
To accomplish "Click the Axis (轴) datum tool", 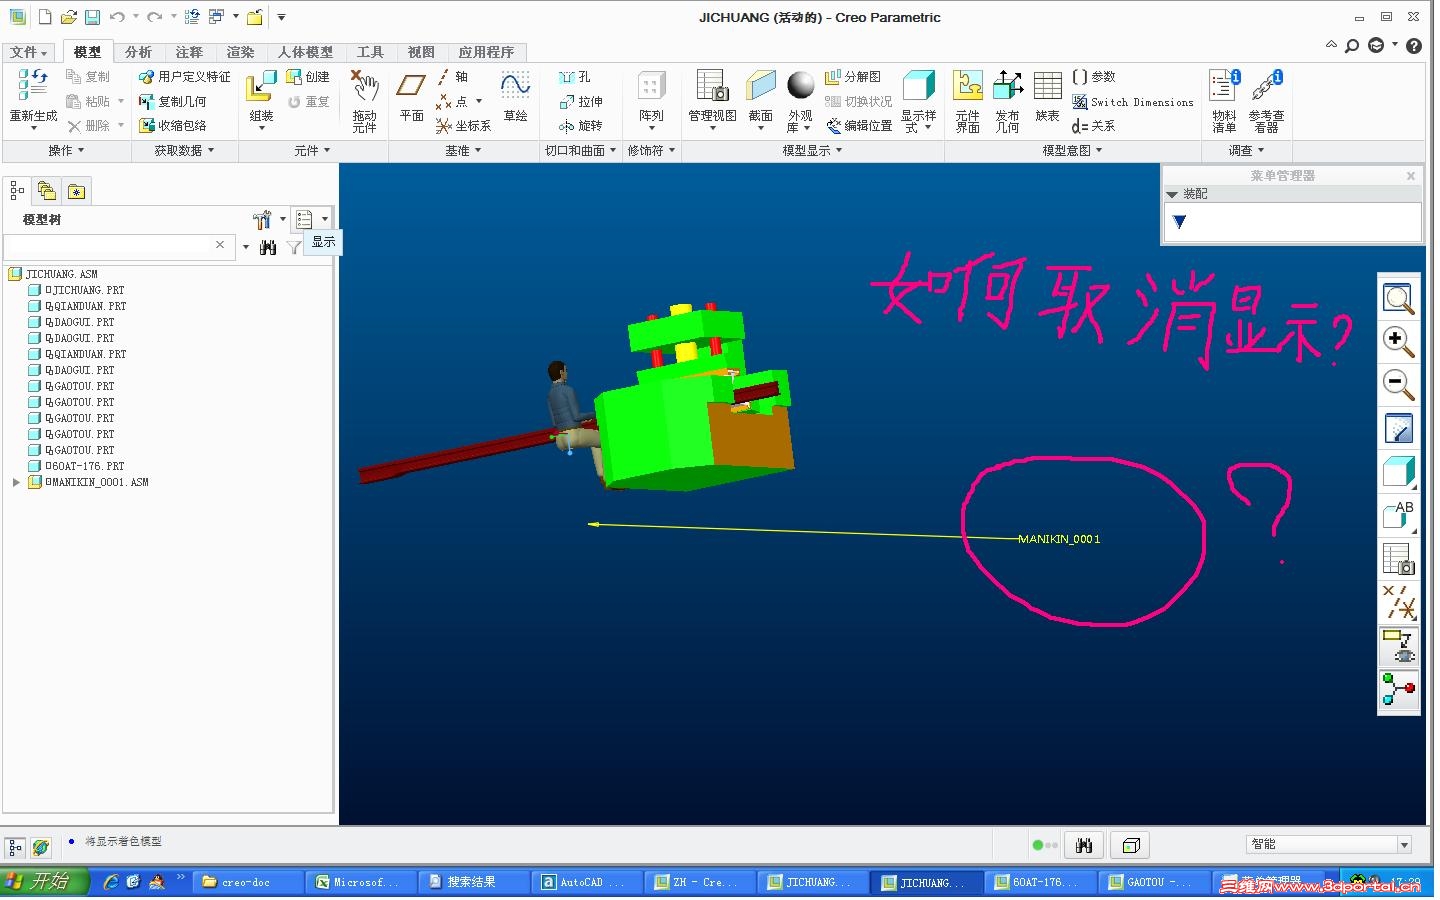I will tap(452, 77).
